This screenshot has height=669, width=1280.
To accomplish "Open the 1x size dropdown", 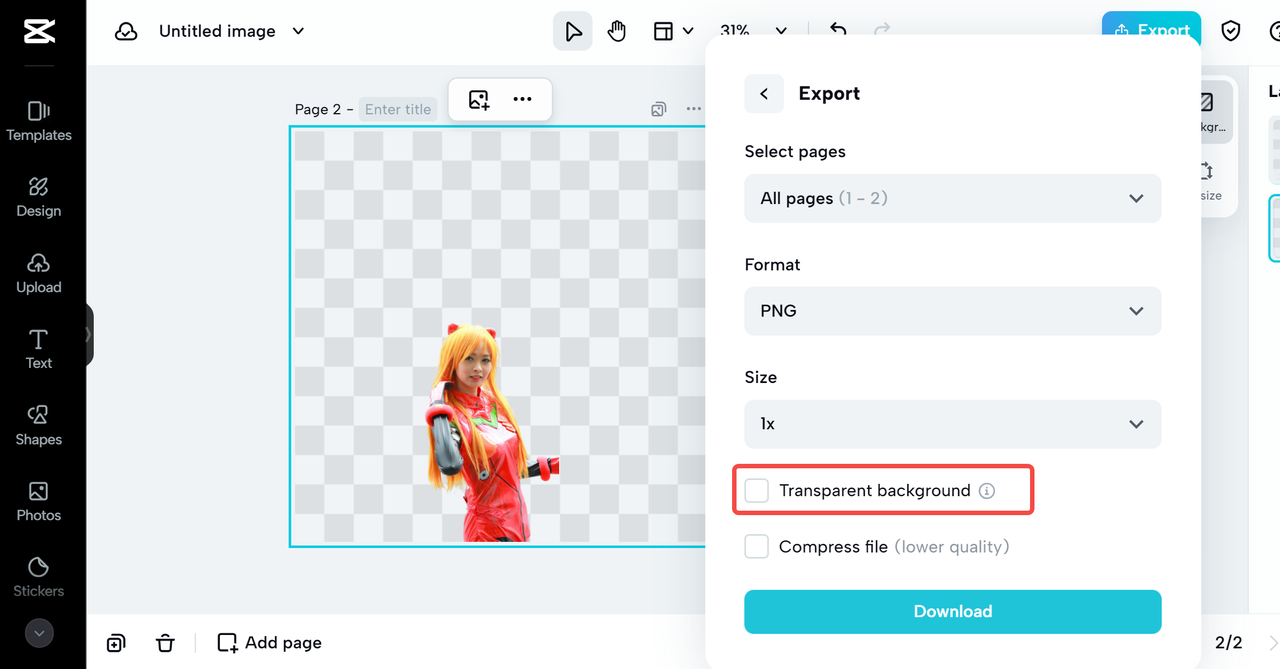I will pyautogui.click(x=953, y=424).
